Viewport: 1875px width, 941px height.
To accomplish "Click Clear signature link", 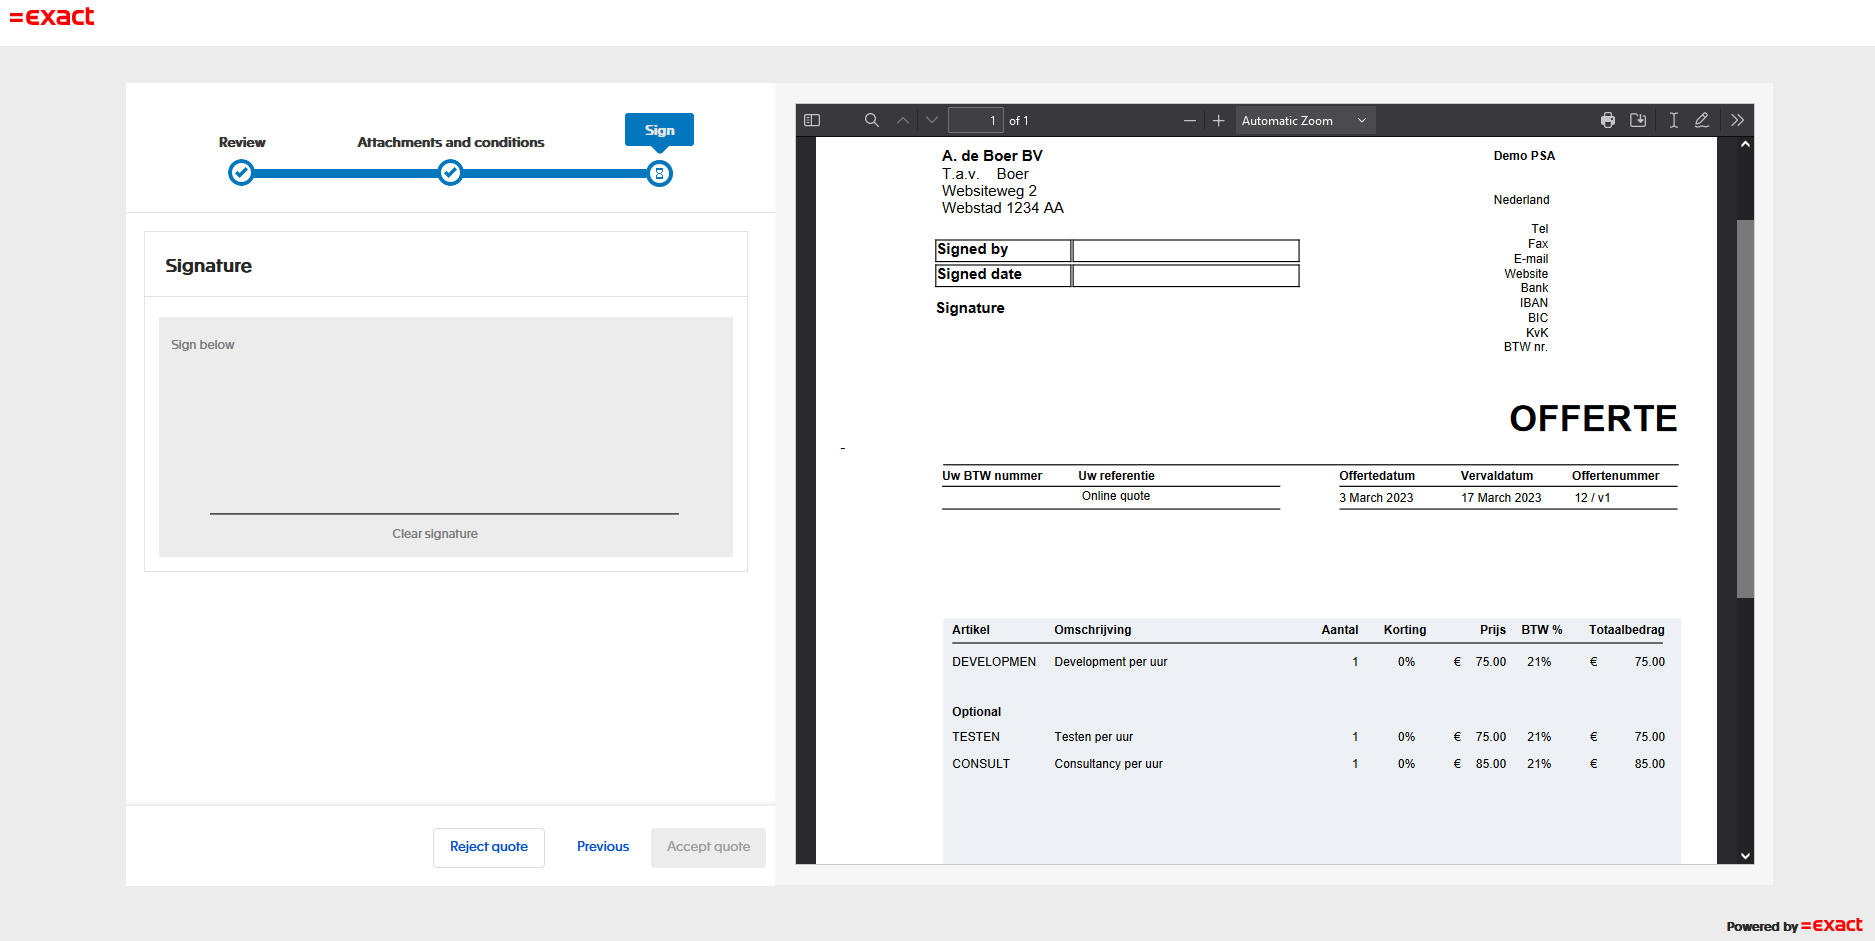I will coord(435,534).
